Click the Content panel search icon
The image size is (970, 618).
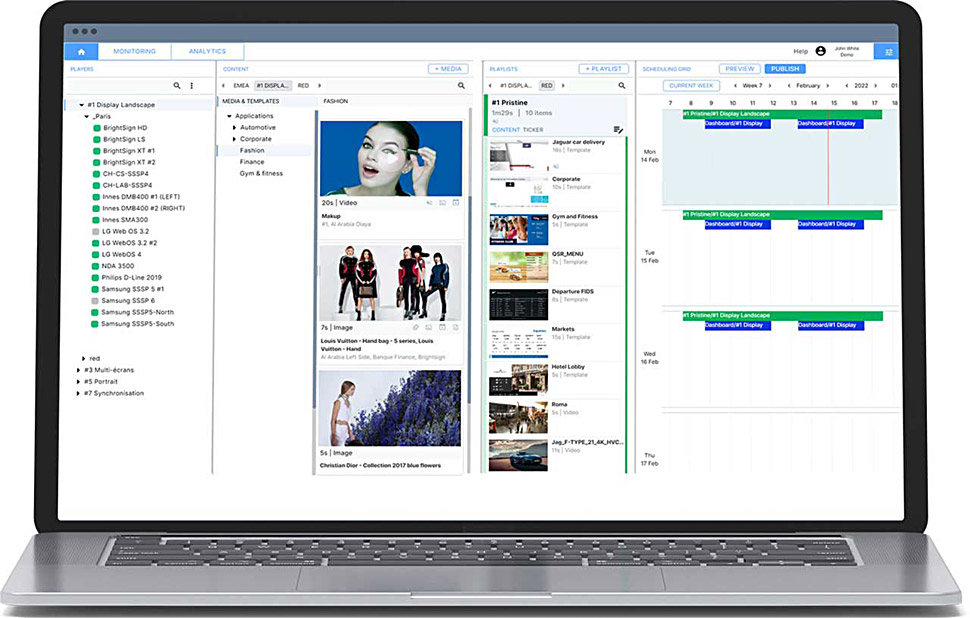[461, 86]
